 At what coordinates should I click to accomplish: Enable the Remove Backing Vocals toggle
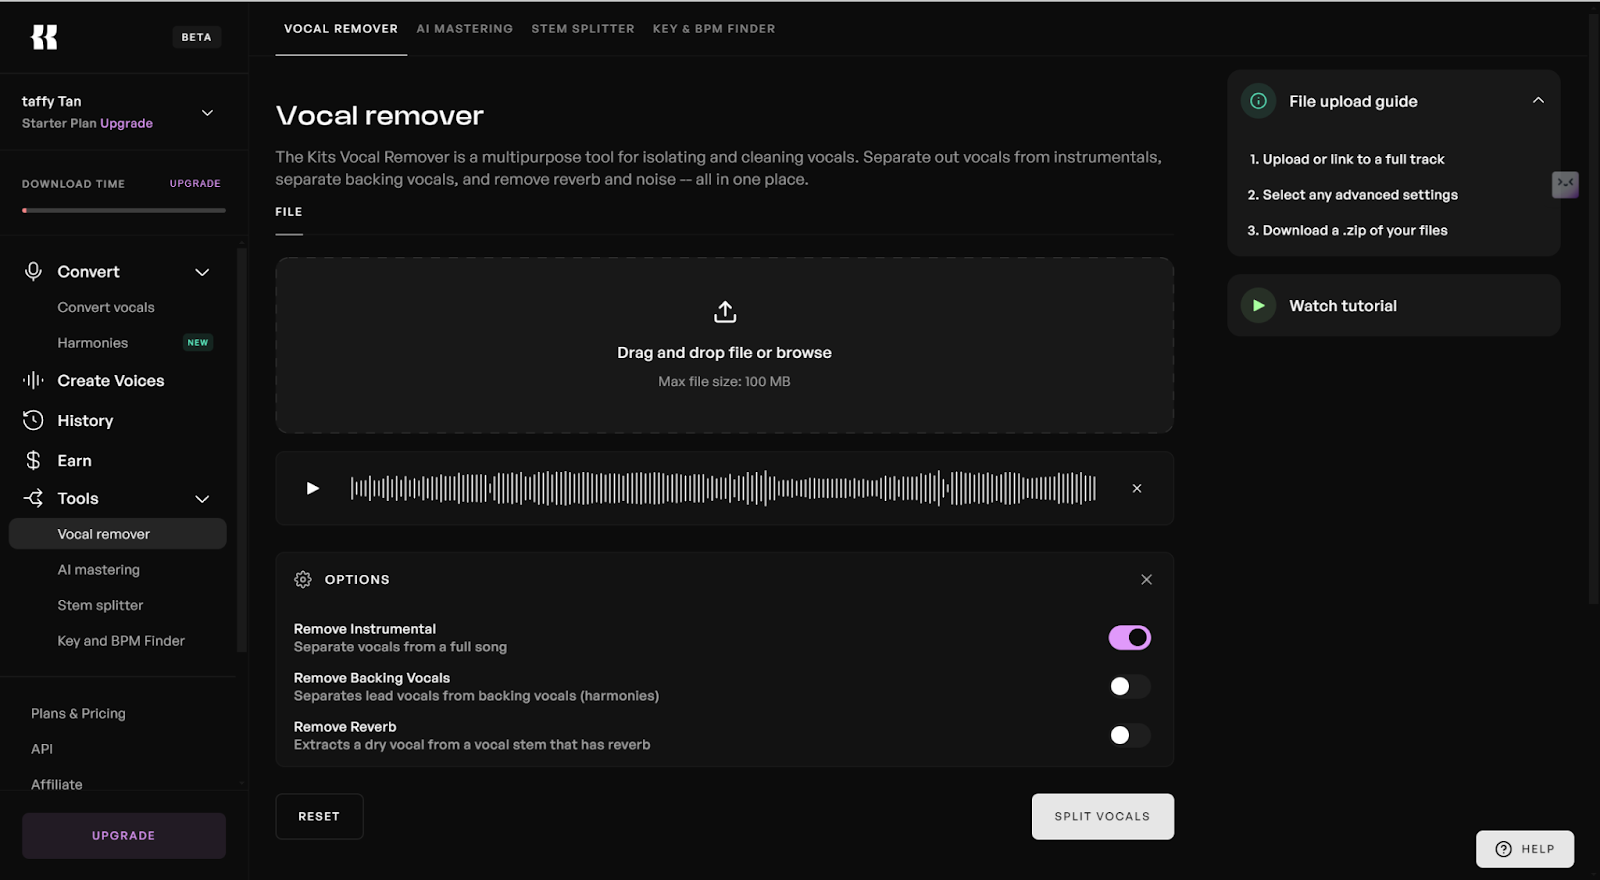tap(1130, 686)
